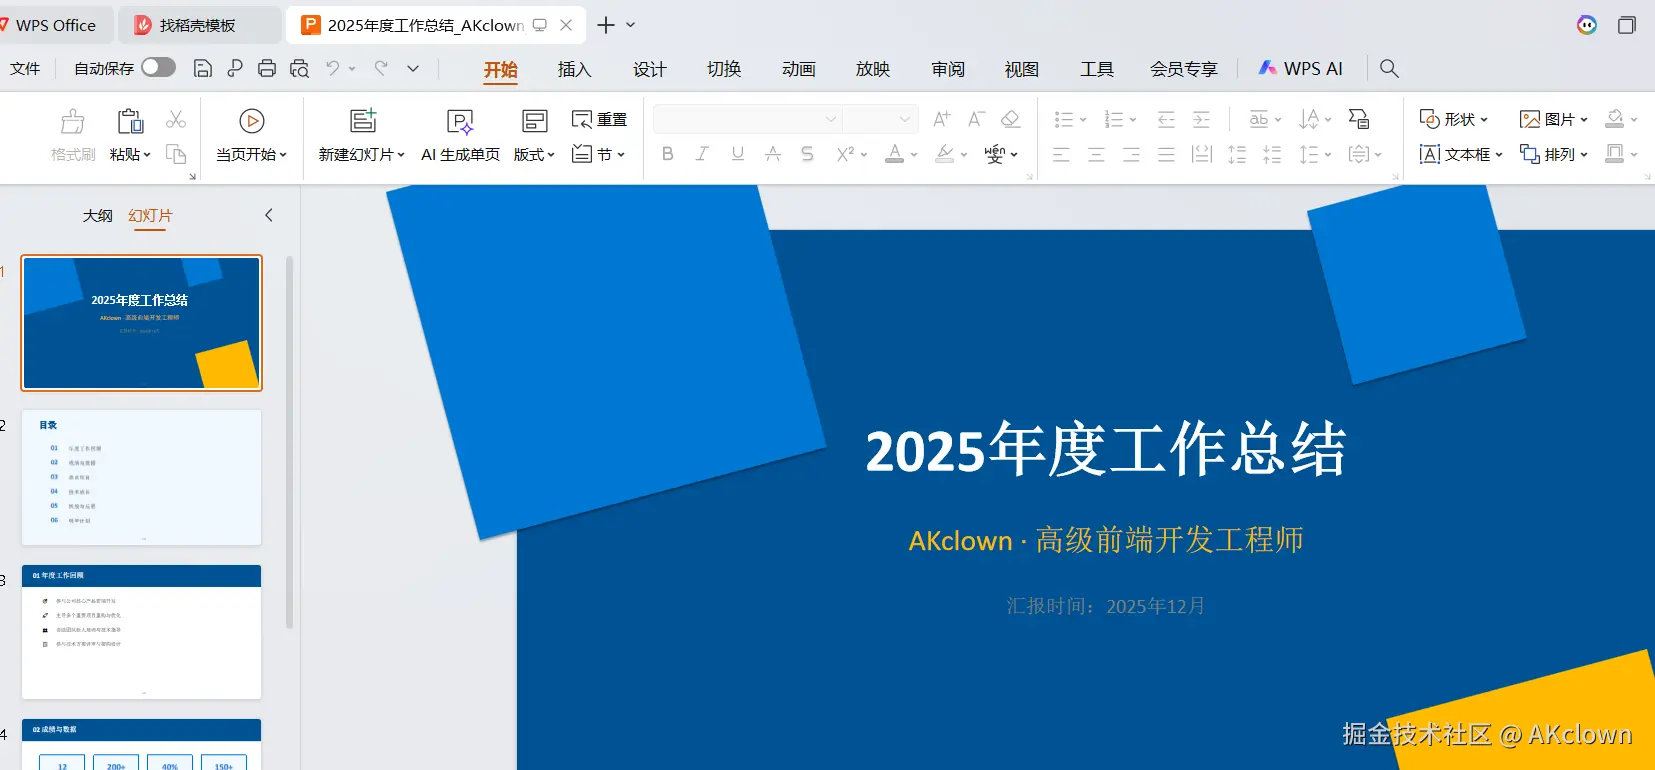
Task: Expand the quick access toolbar customization chevron
Action: 413,68
